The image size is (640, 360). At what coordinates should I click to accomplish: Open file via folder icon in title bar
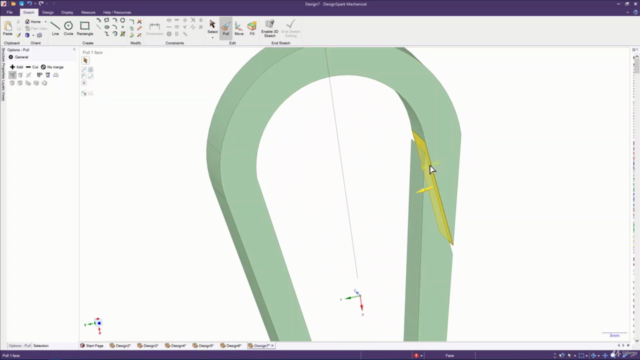pyautogui.click(x=13, y=4)
